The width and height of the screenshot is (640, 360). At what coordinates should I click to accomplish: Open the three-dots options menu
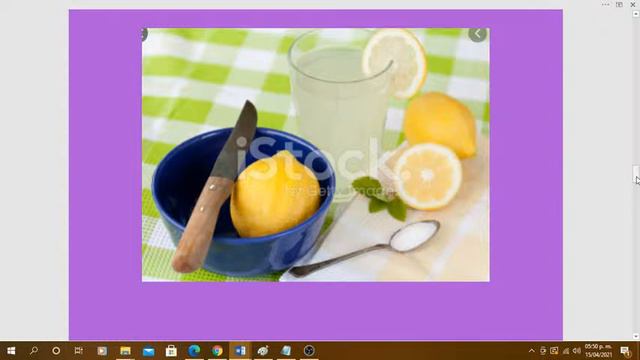pyautogui.click(x=605, y=4)
